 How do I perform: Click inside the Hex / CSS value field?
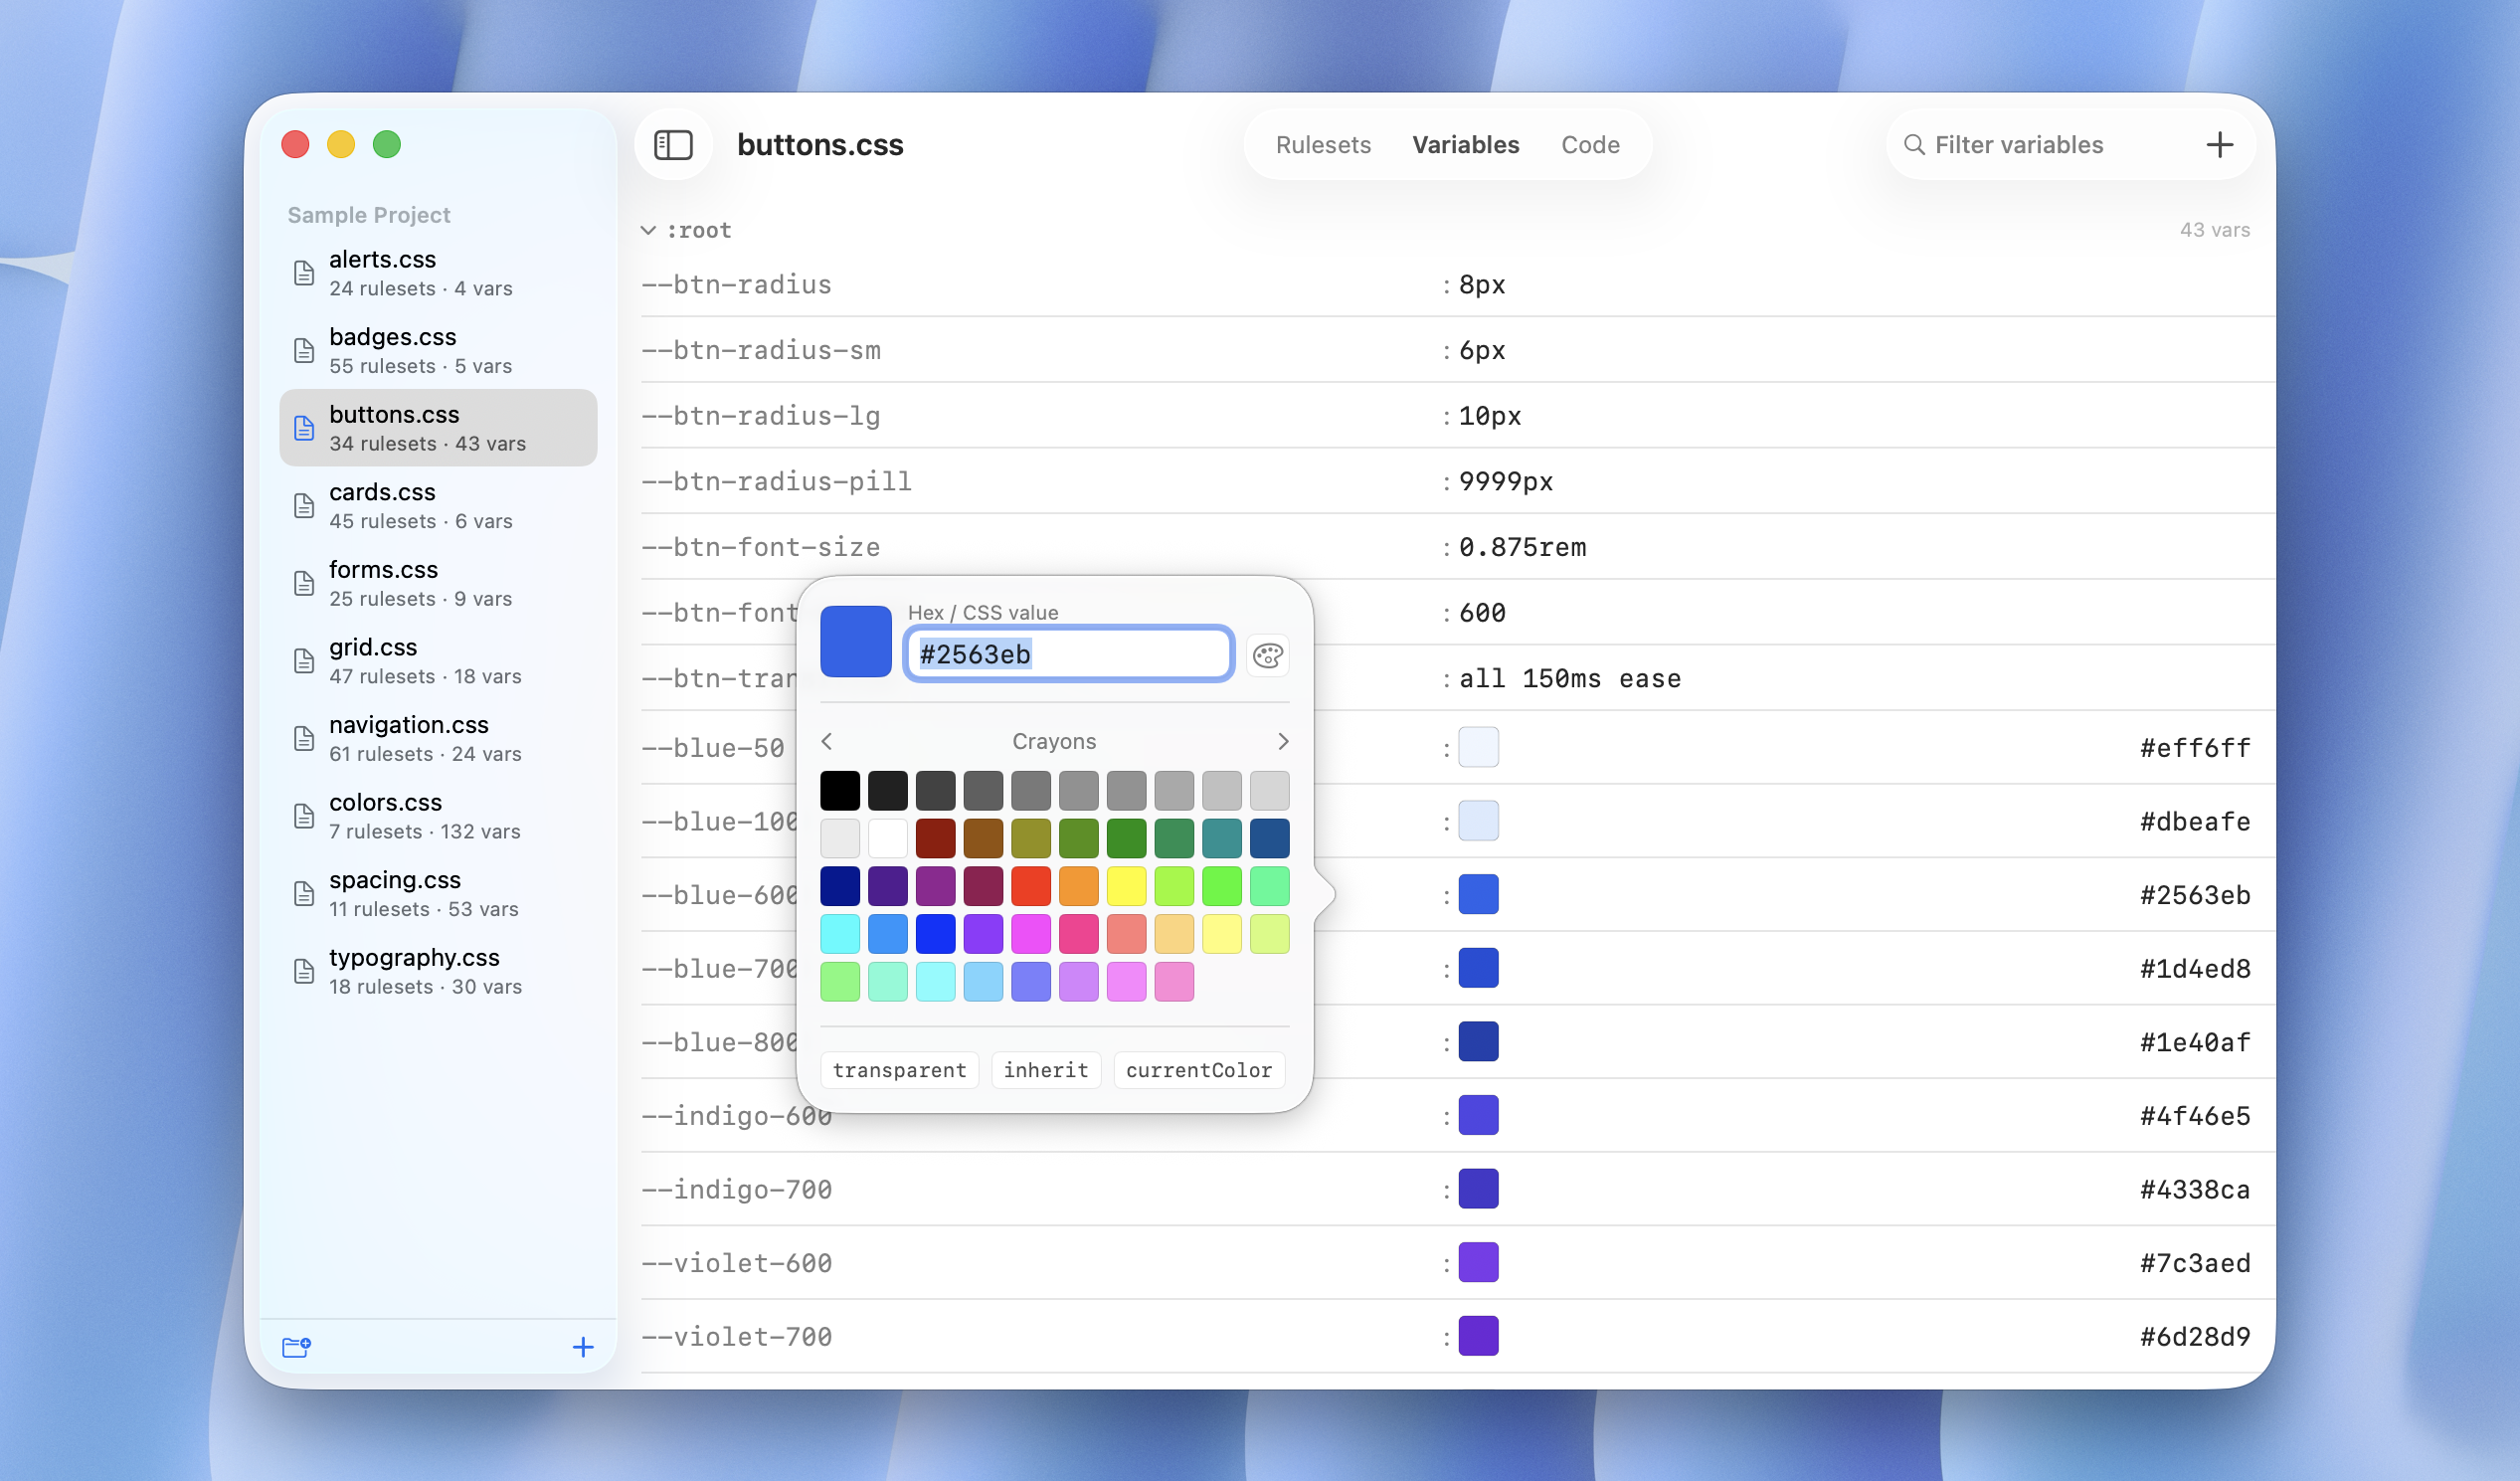point(1068,654)
